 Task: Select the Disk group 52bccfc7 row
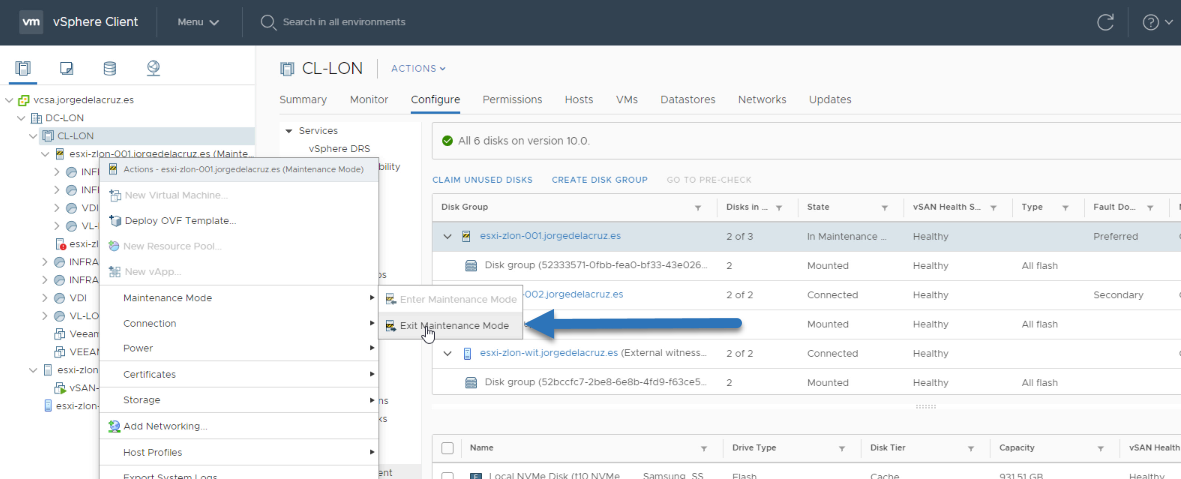click(x=806, y=383)
